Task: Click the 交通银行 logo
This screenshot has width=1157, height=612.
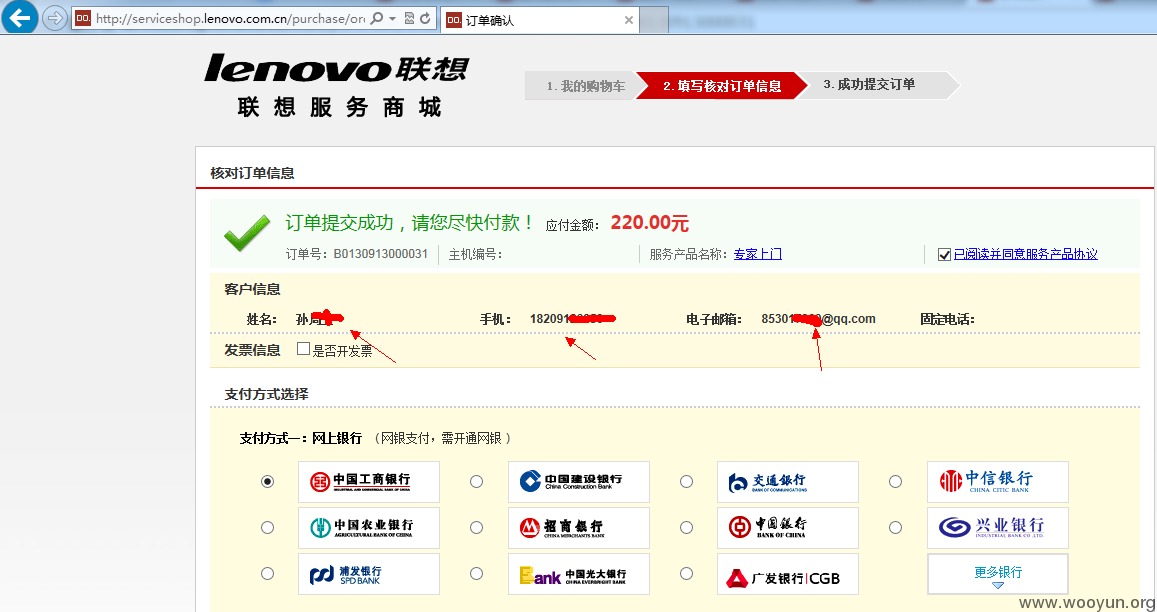Action: 788,482
